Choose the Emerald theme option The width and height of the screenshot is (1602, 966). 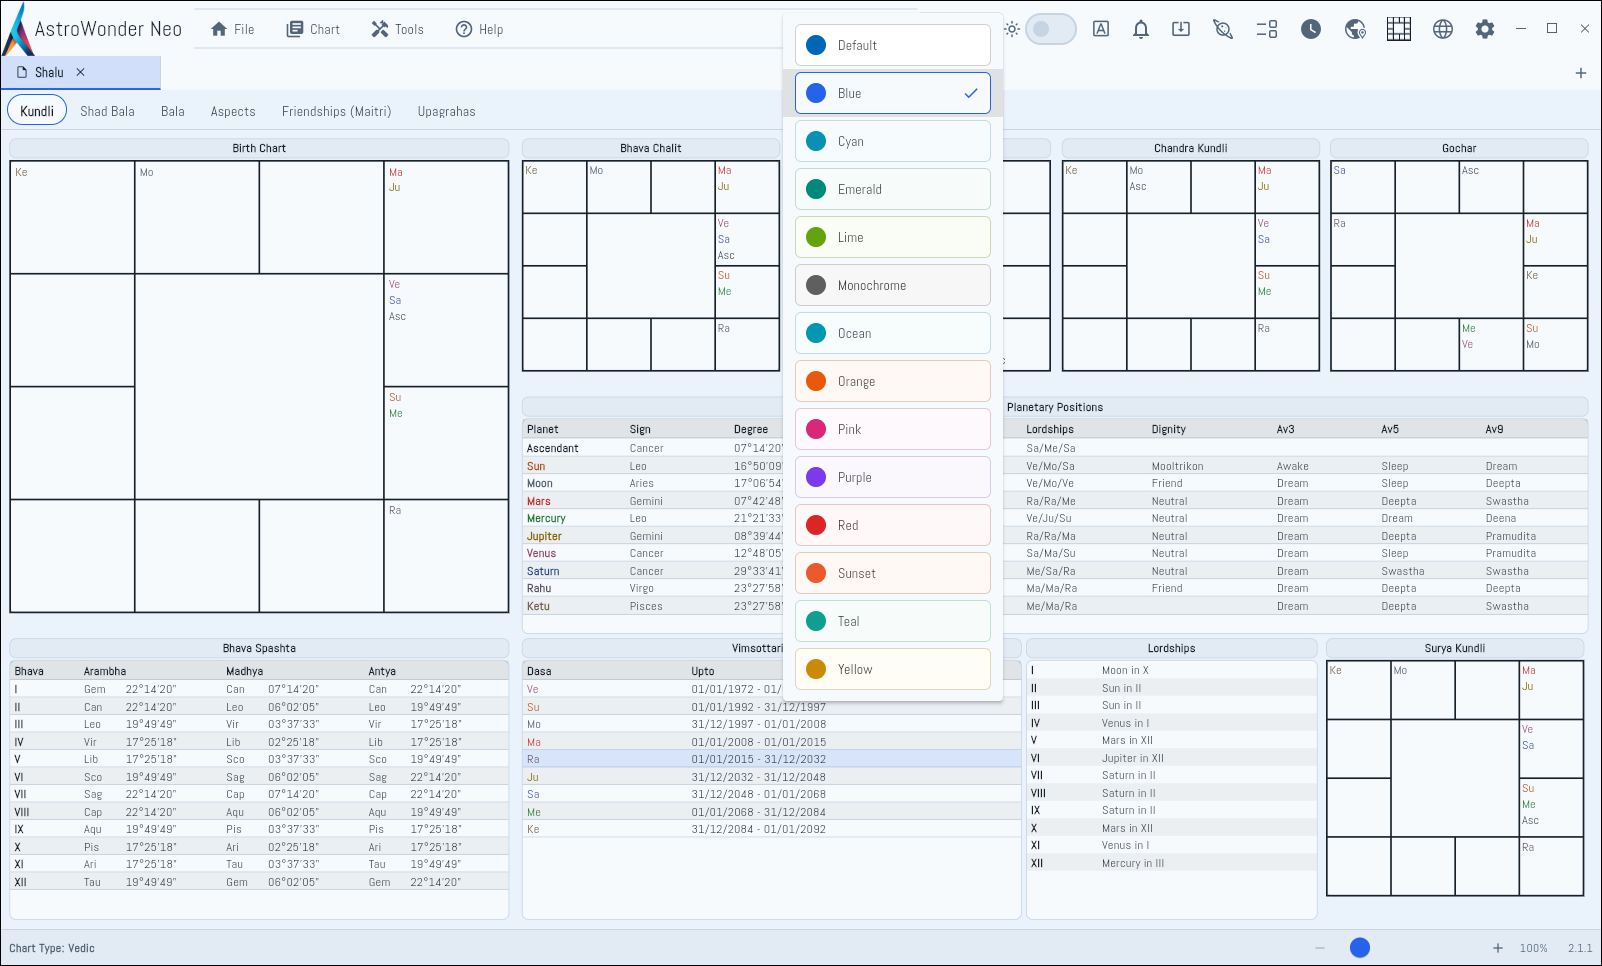click(893, 189)
